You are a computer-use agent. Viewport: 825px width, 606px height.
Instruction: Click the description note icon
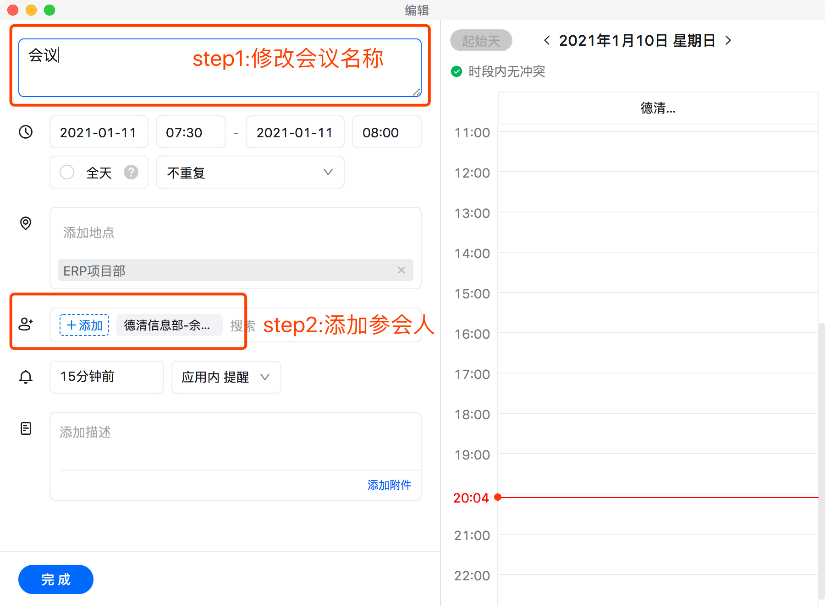coord(26,428)
